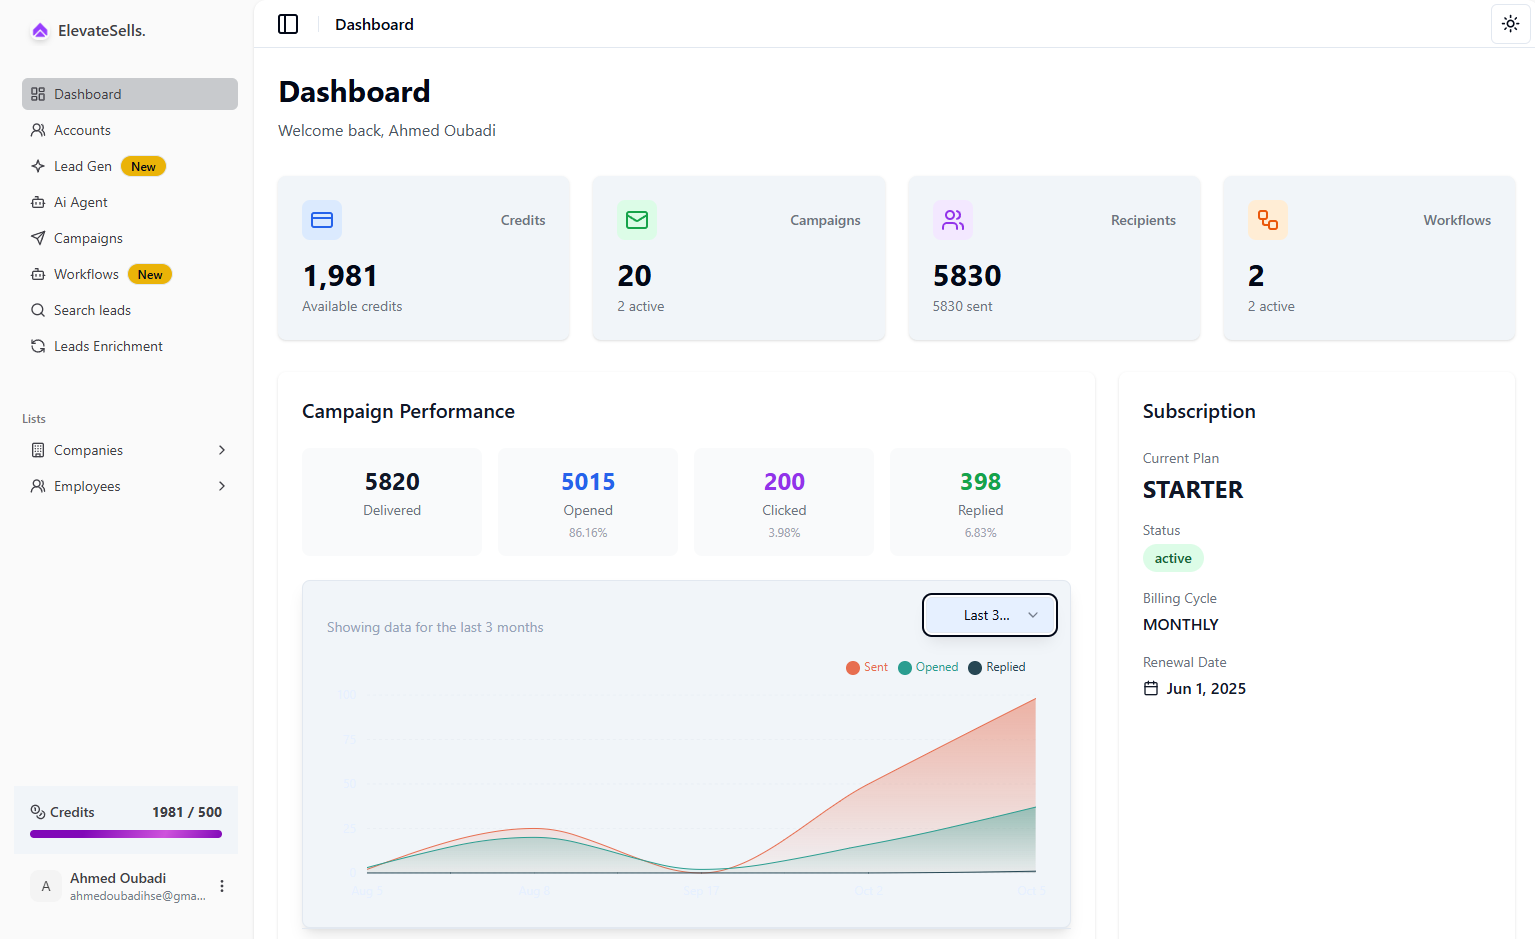Toggle the Sent legend in chart
1535x939 pixels.
[866, 667]
